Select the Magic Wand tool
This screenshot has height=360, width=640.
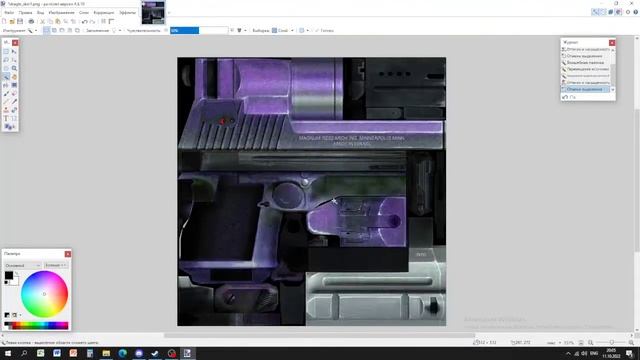6,77
